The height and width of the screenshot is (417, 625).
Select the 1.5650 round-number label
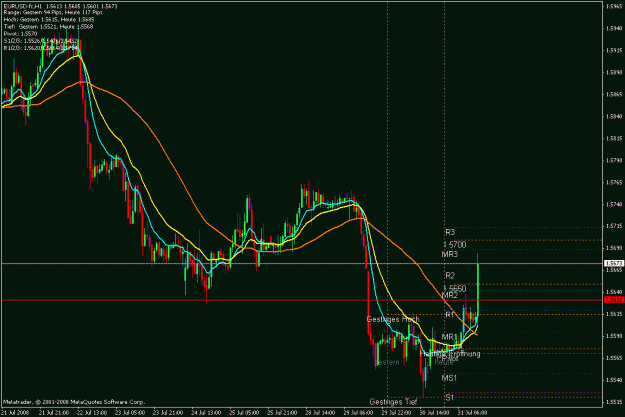coord(454,288)
